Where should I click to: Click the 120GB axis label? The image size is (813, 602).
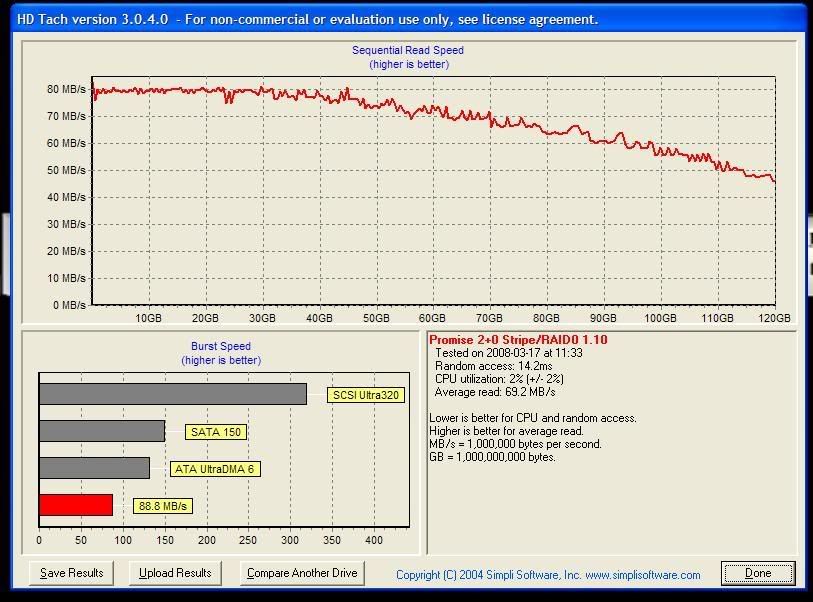click(x=775, y=318)
